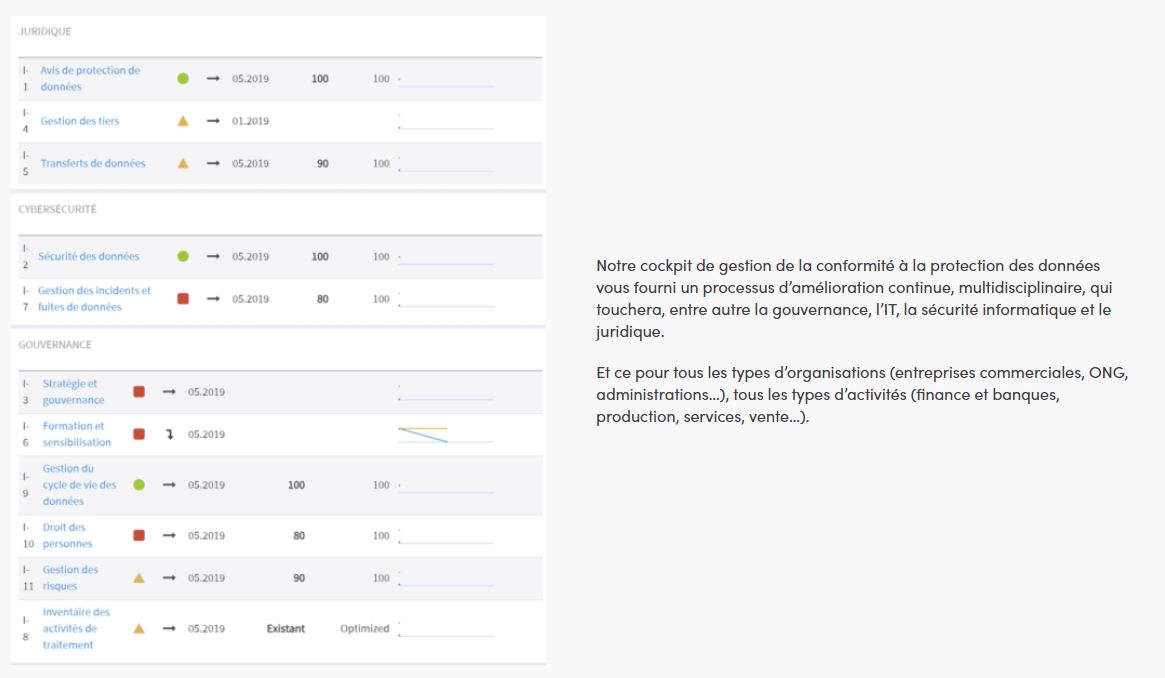Screen dimensions: 1165x678
Task: Select the GOUVERNANCE section header
Action: 55,345
